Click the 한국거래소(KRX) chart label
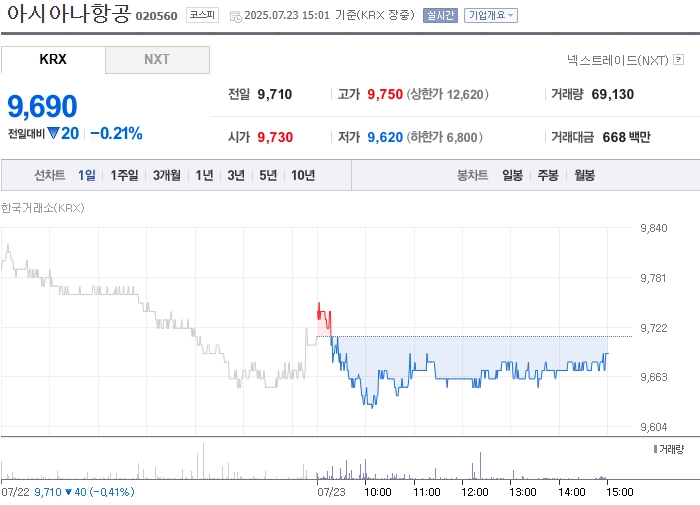700x505 pixels. point(42,208)
